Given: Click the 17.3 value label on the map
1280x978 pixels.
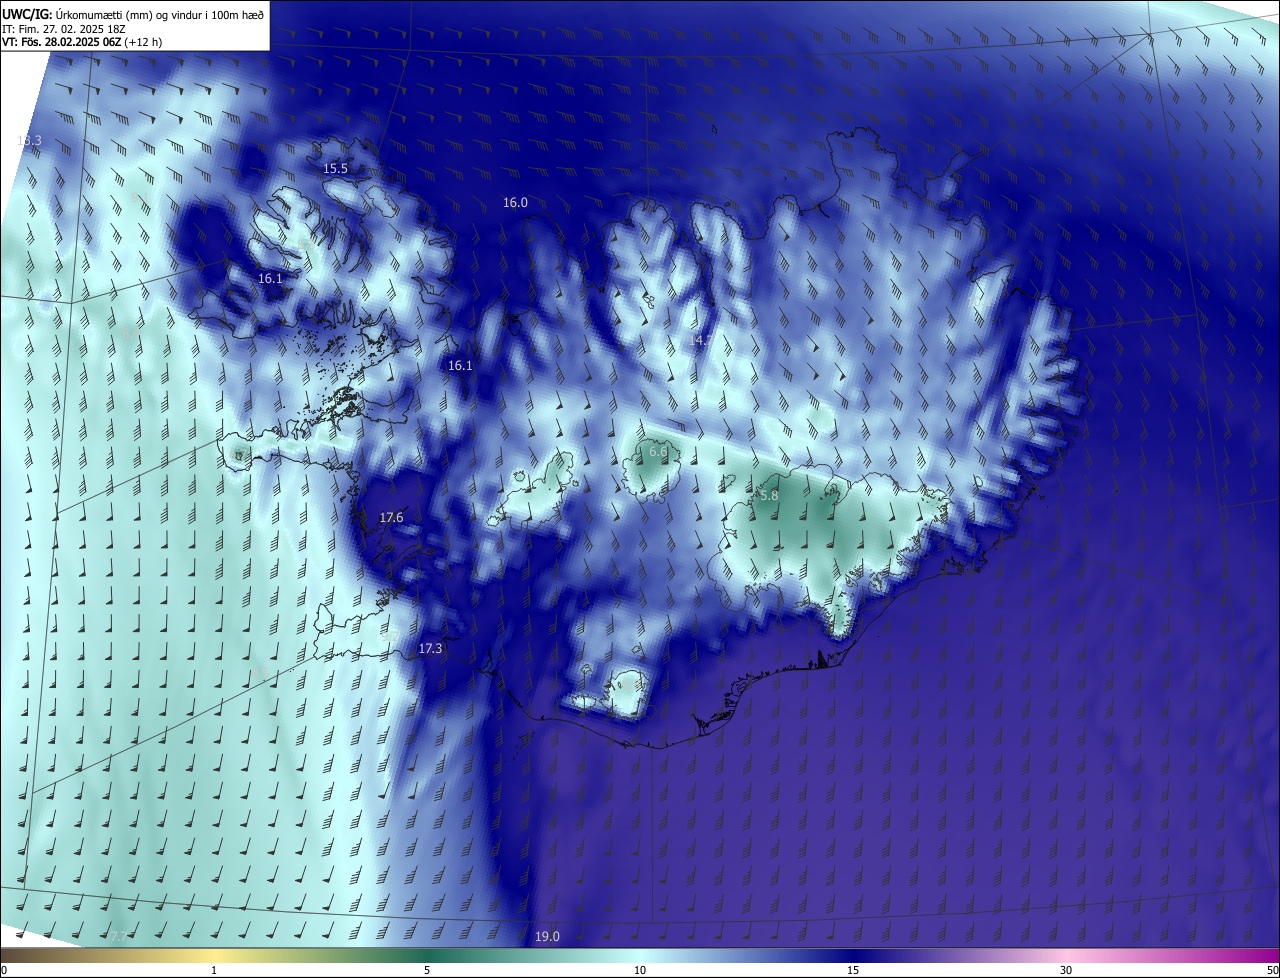Looking at the screenshot, I should click(430, 649).
